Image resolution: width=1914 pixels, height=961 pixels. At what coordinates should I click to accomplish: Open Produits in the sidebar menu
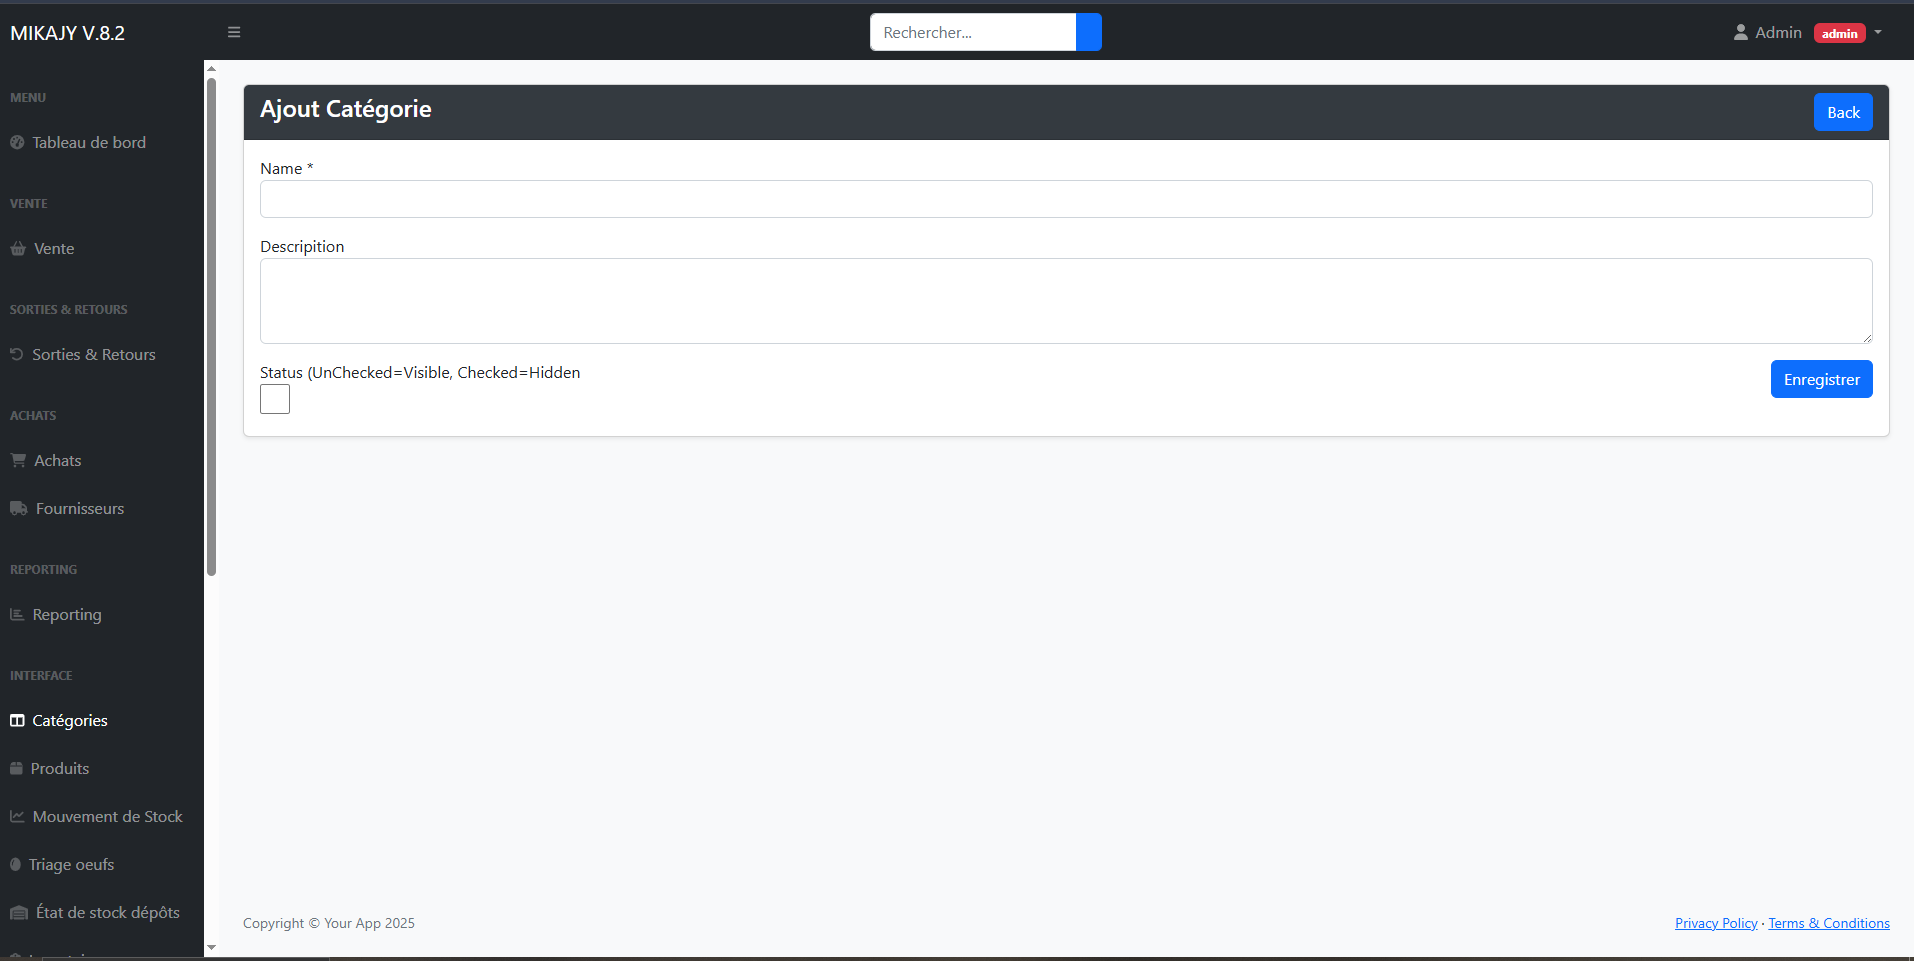[60, 769]
